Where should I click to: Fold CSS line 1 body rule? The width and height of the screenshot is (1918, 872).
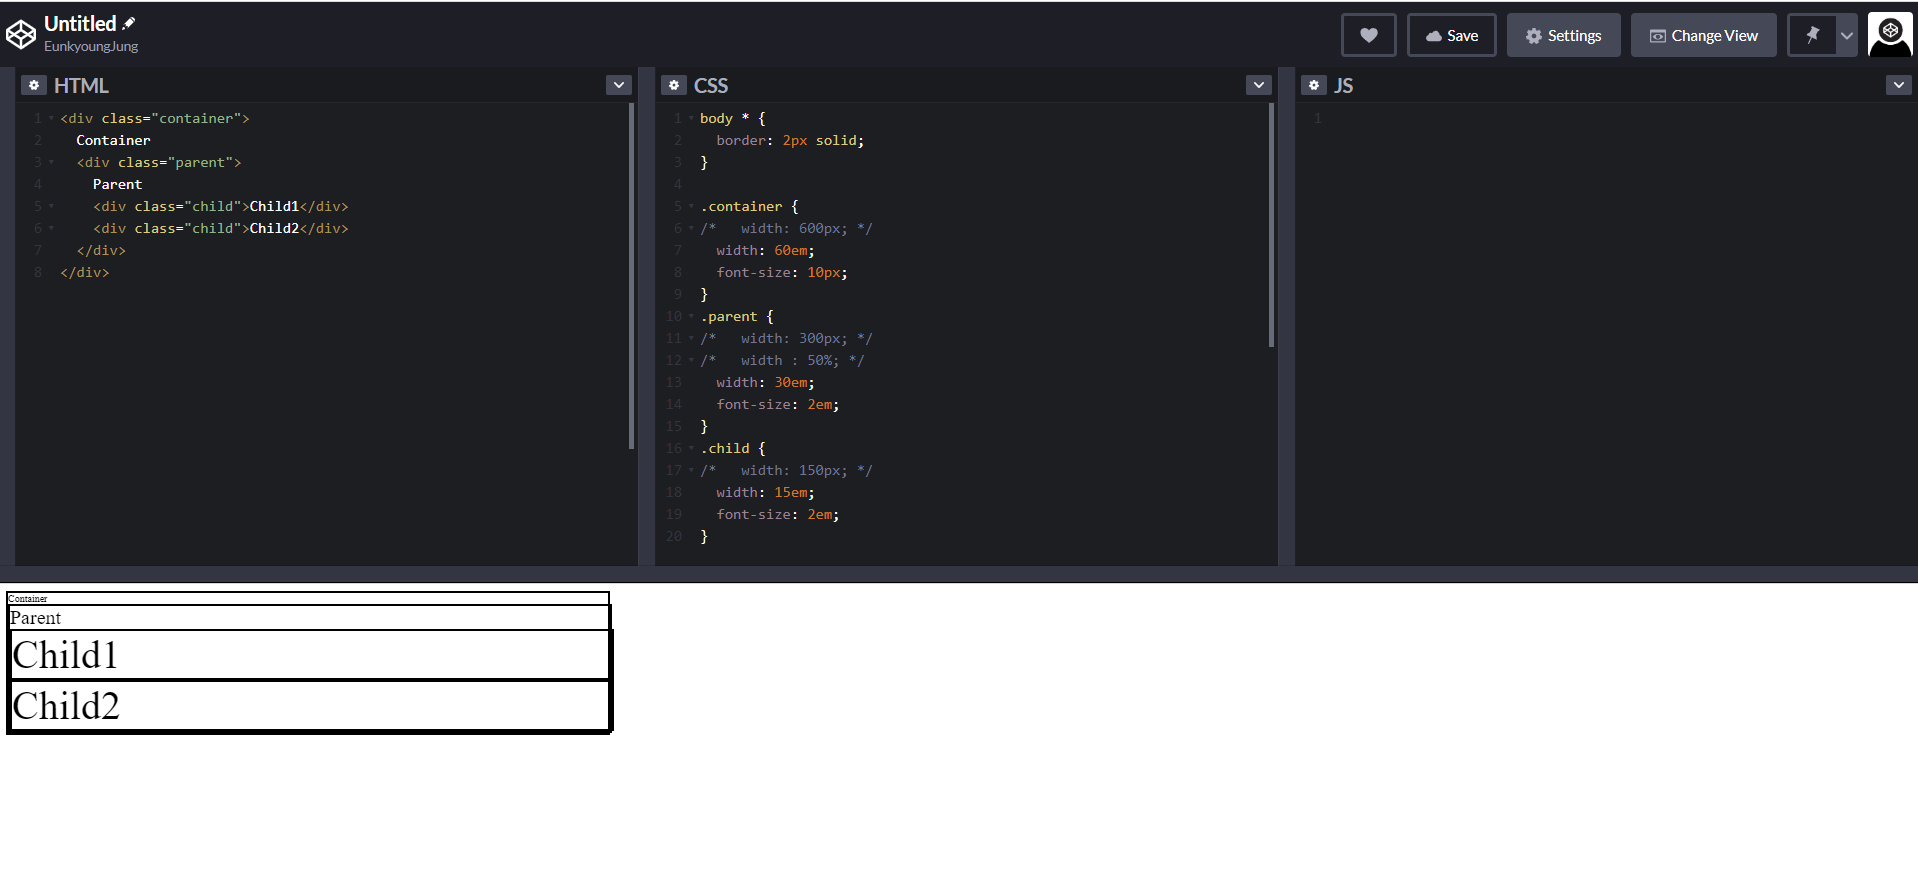[691, 118]
